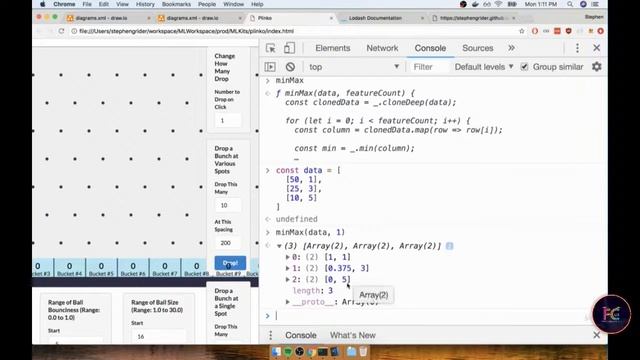Screen dimensions: 640x360
Task: Click the blue Drop button
Action: coord(230,263)
